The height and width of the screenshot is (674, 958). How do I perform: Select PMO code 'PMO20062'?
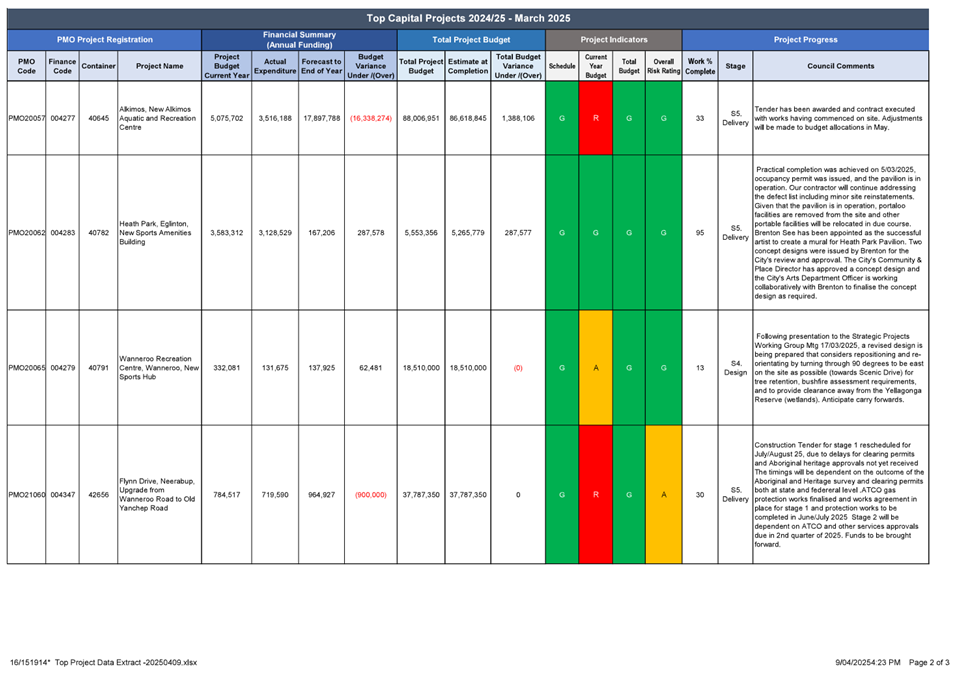[x=26, y=233]
